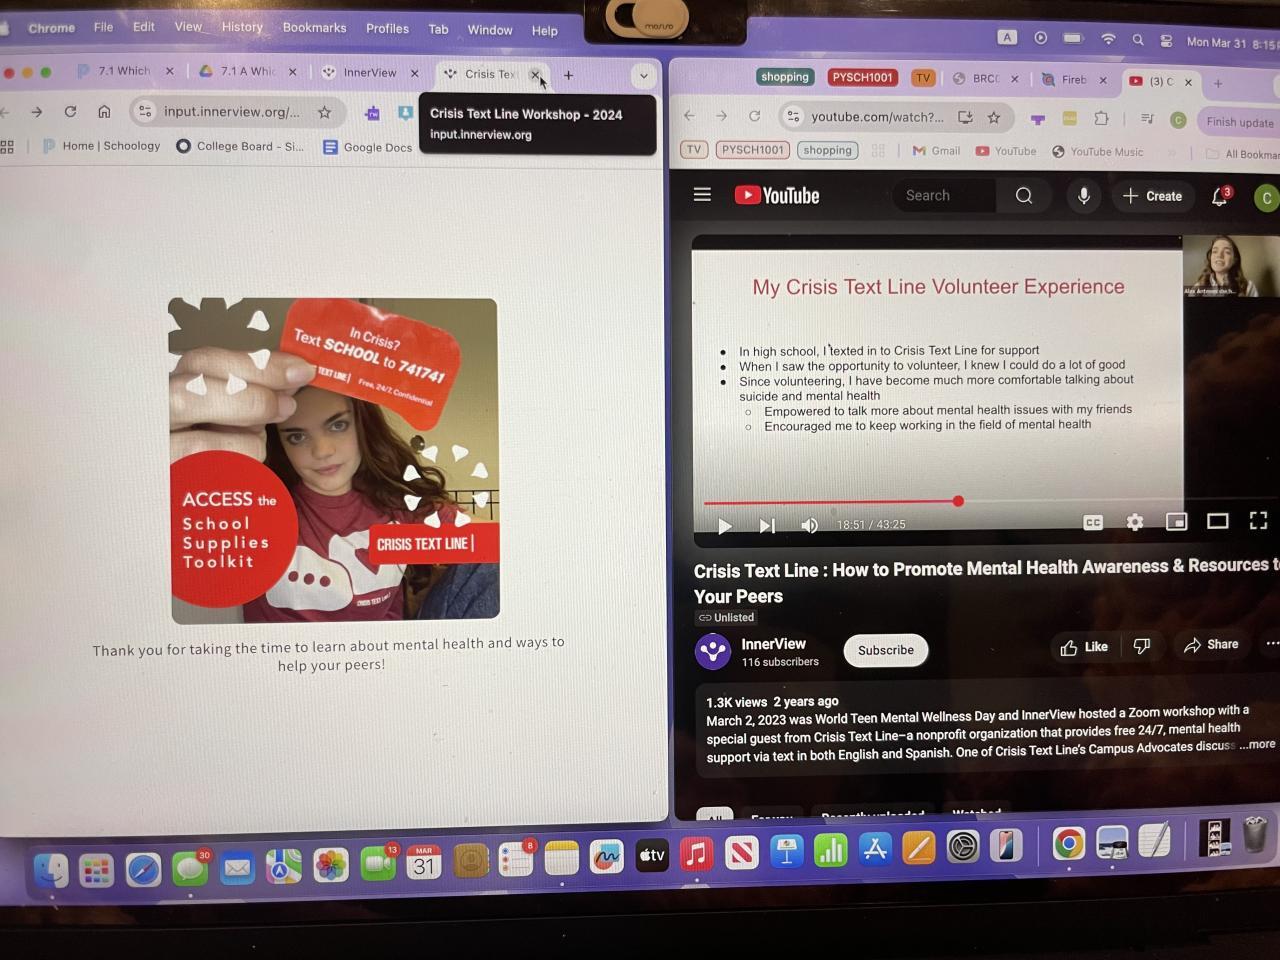Click the YouTube Create button

[x=1152, y=196]
